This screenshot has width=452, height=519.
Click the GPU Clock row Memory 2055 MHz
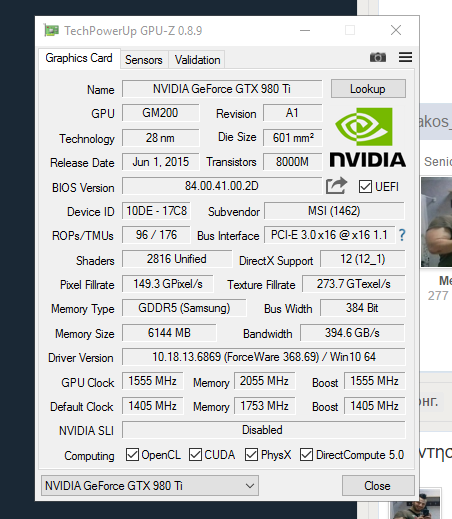(x=265, y=381)
